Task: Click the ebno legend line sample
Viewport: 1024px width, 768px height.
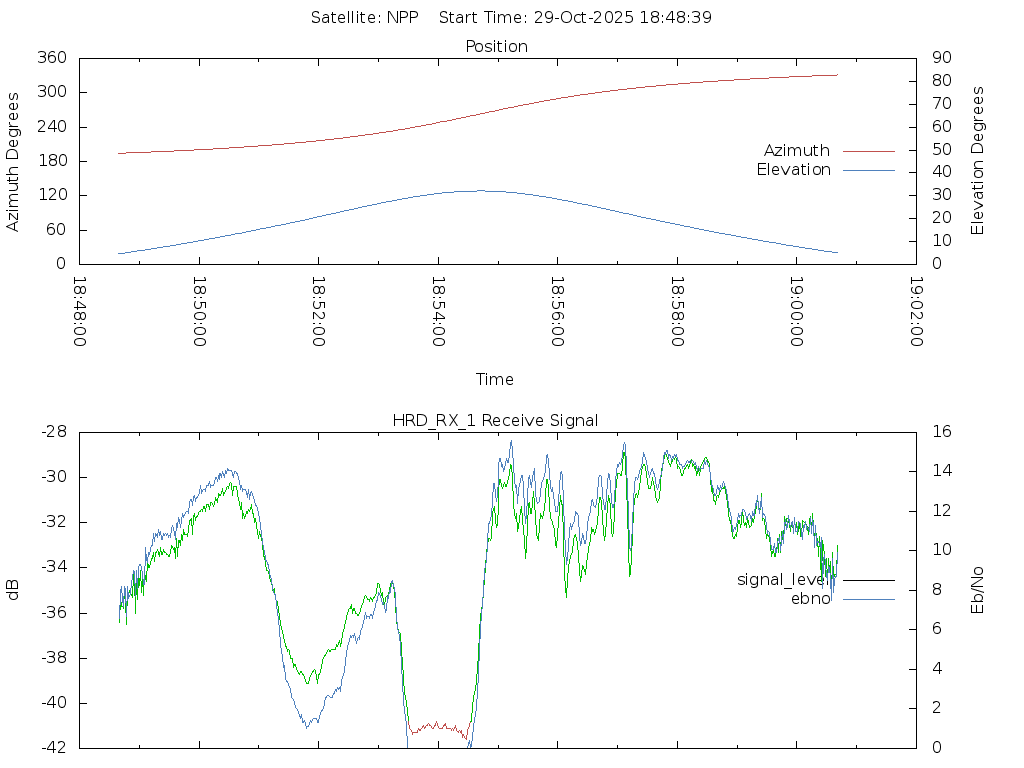Action: 868,599
